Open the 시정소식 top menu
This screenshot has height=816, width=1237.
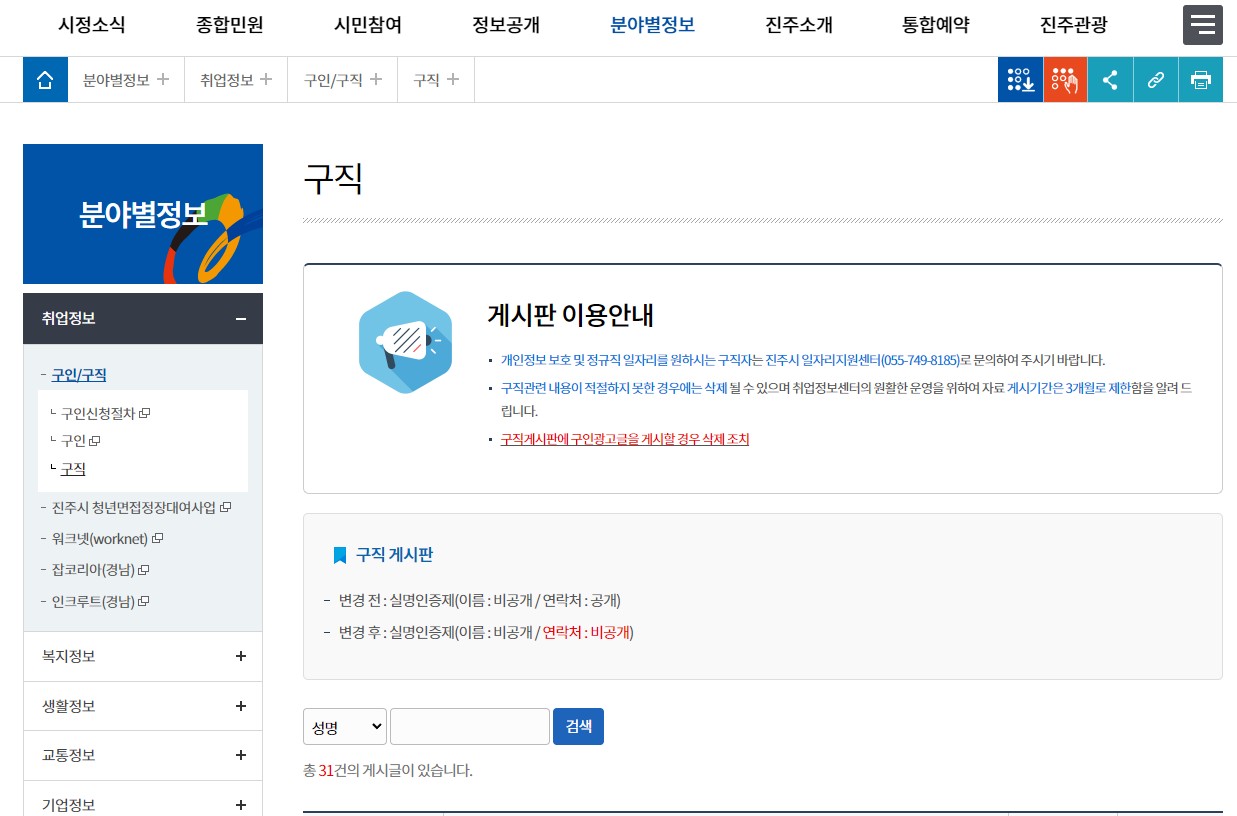click(x=92, y=26)
